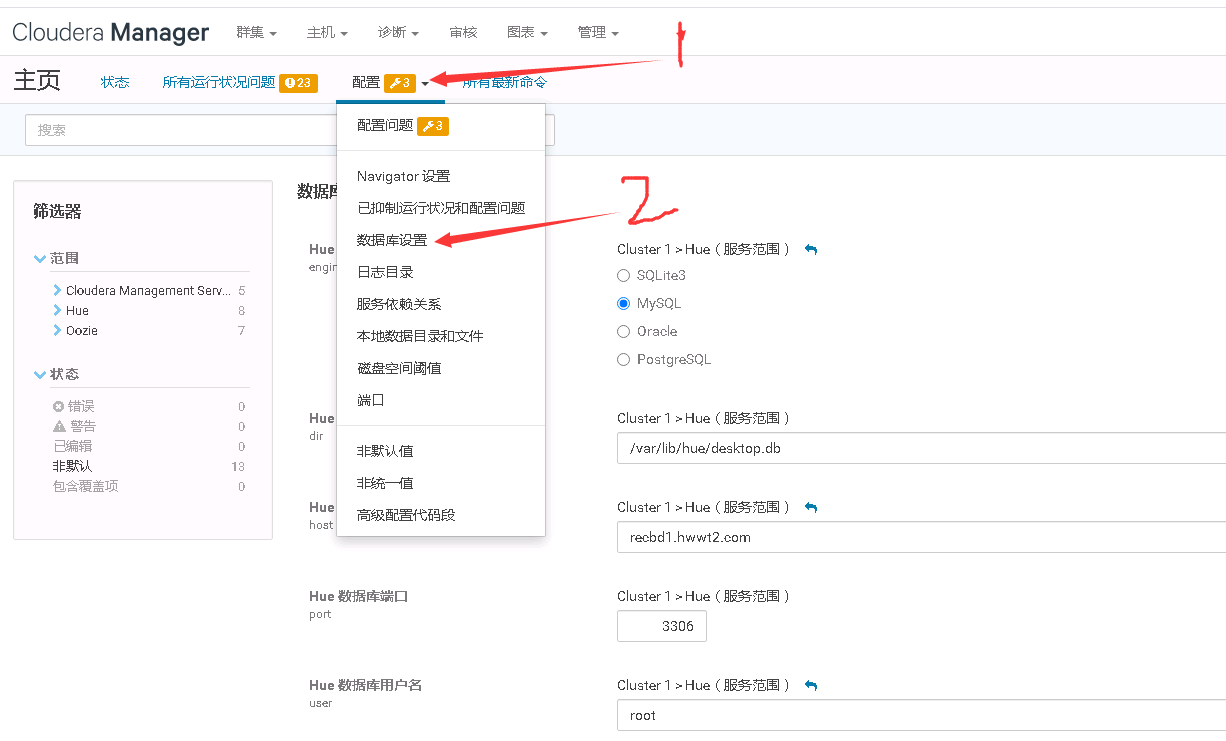Expand the Oozie scope filter
The width and height of the screenshot is (1226, 741).
coord(75,331)
